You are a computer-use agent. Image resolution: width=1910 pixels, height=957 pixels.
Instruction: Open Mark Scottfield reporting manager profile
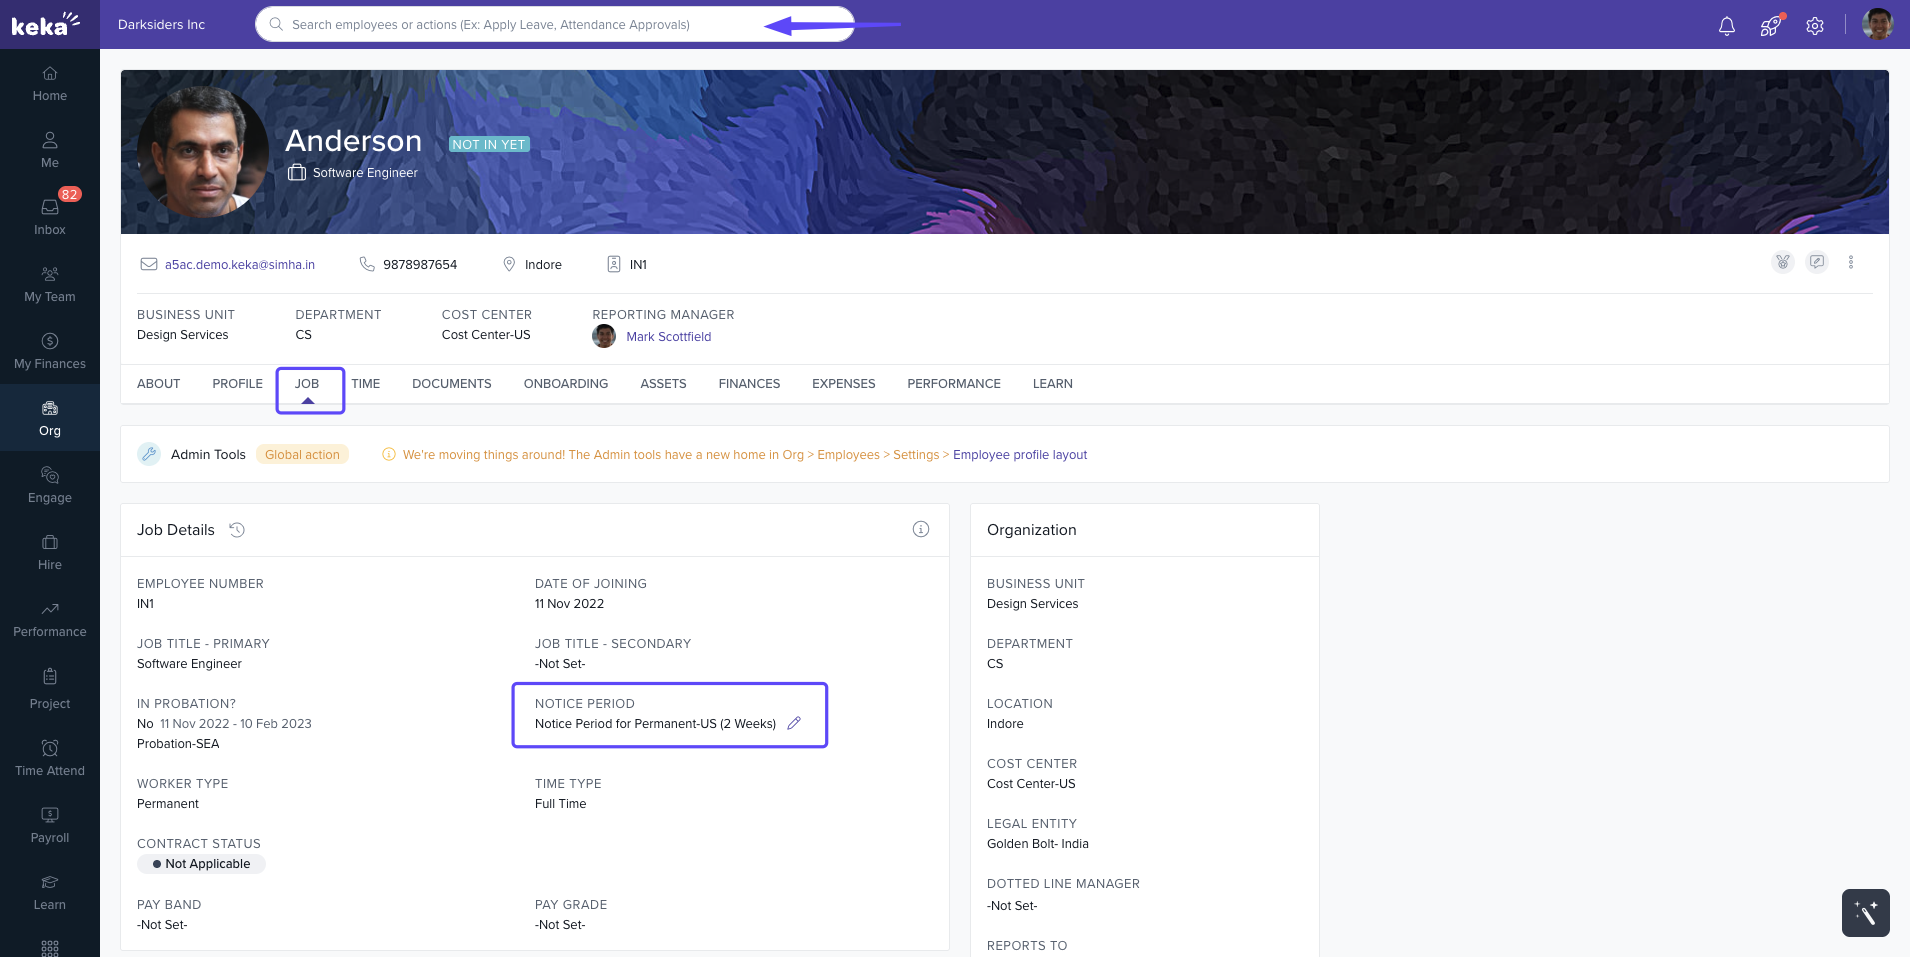(x=668, y=337)
